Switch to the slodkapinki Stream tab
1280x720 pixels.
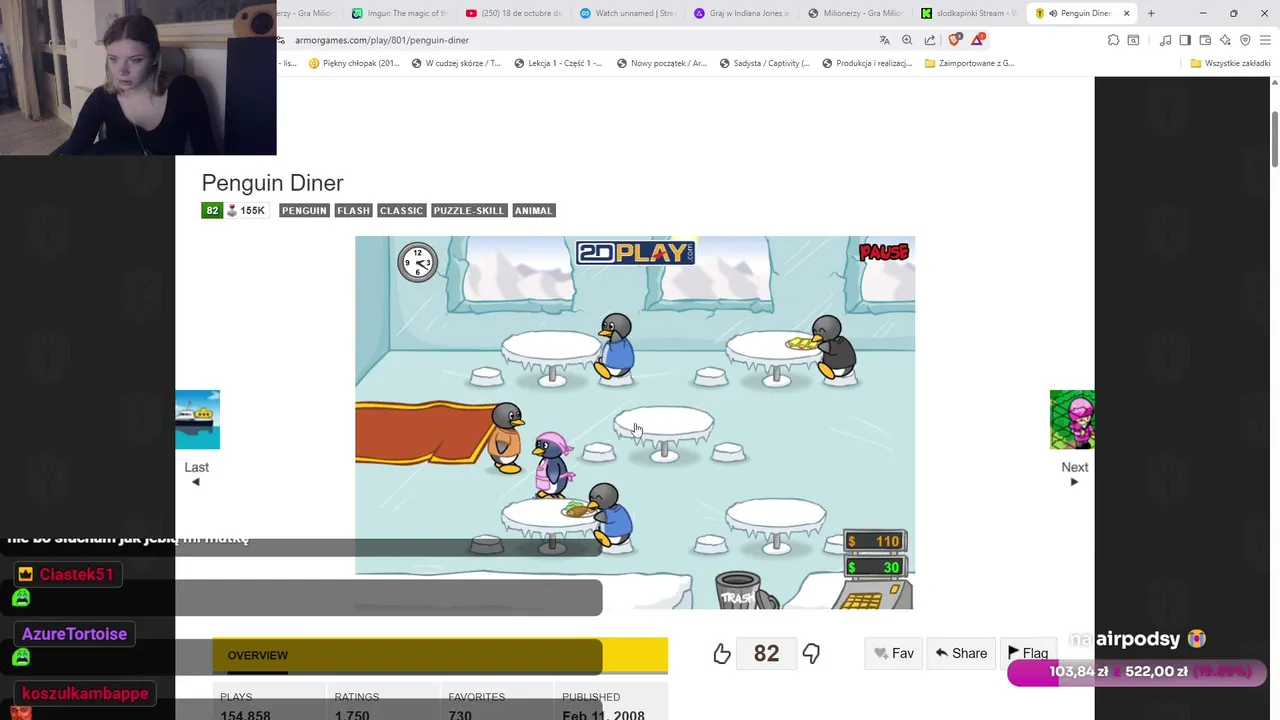coord(969,13)
